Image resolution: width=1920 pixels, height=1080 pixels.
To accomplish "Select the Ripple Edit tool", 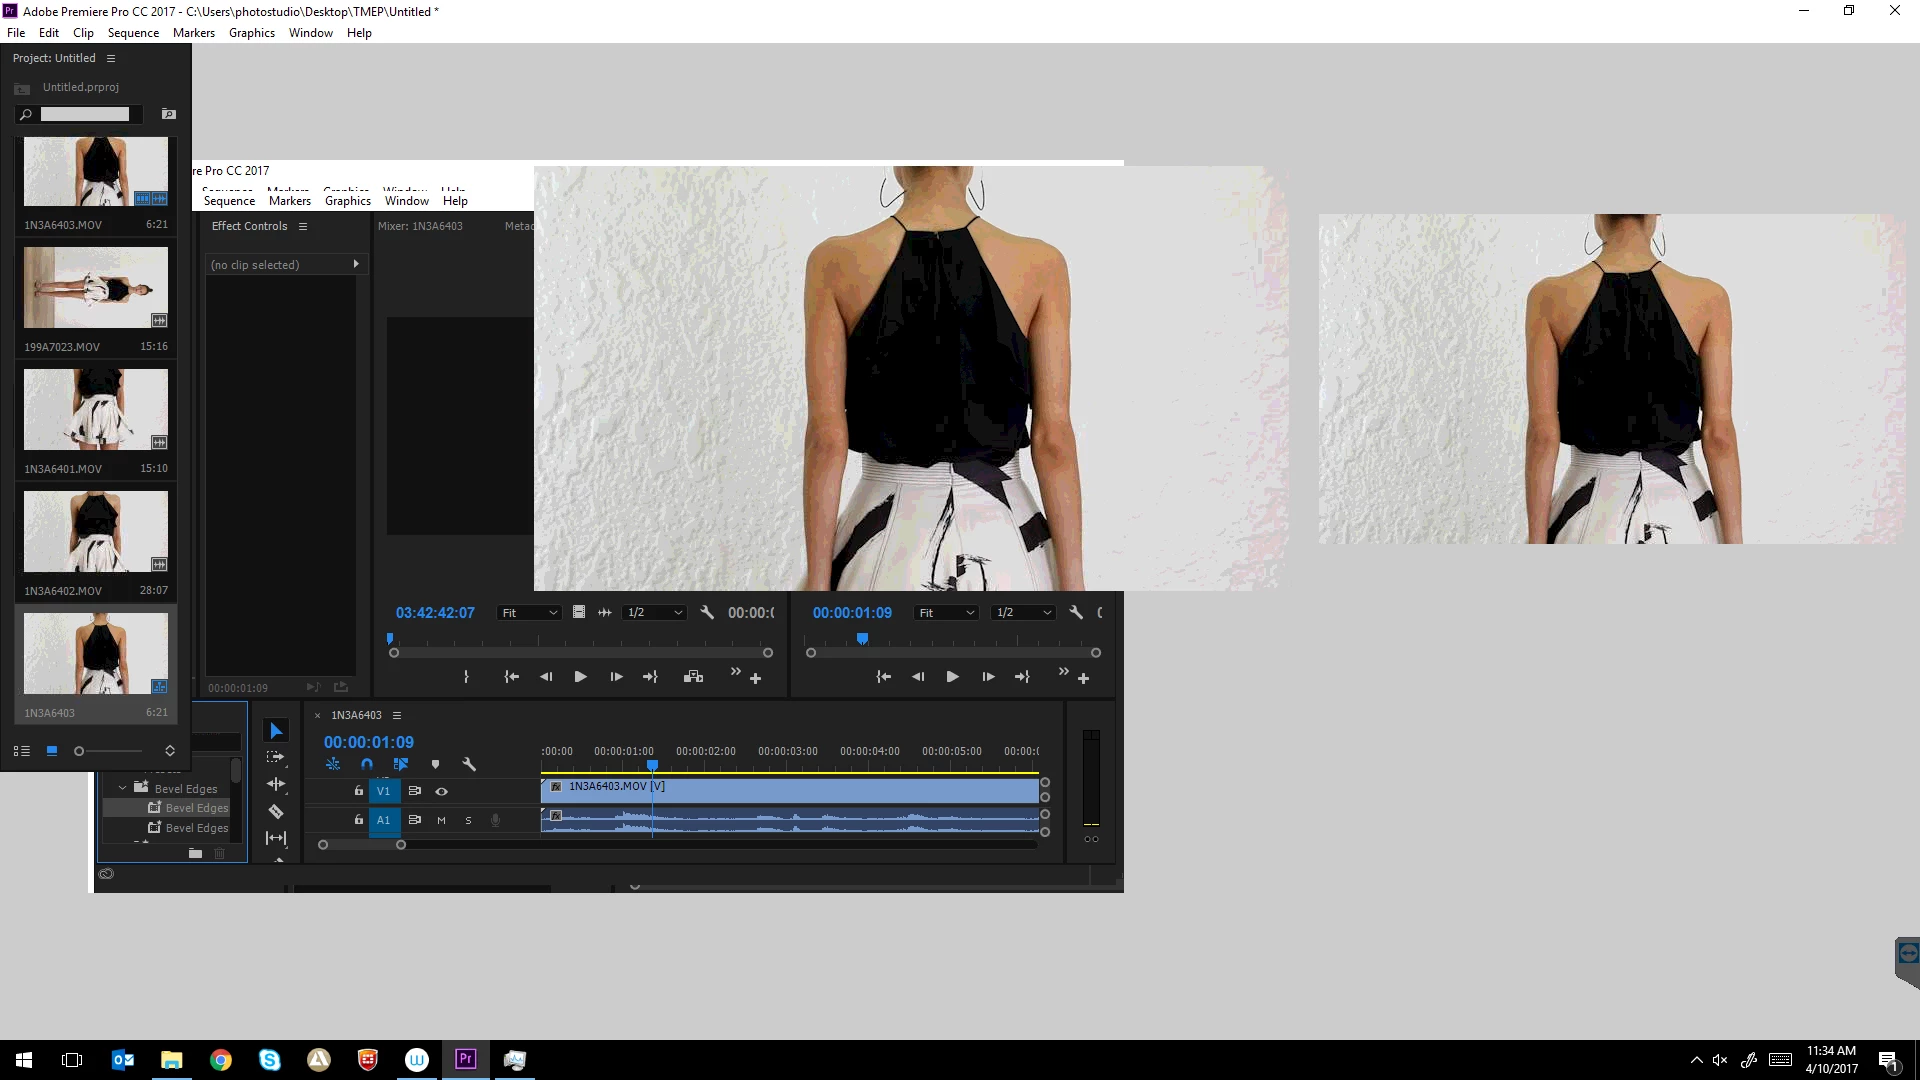I will coord(276,784).
